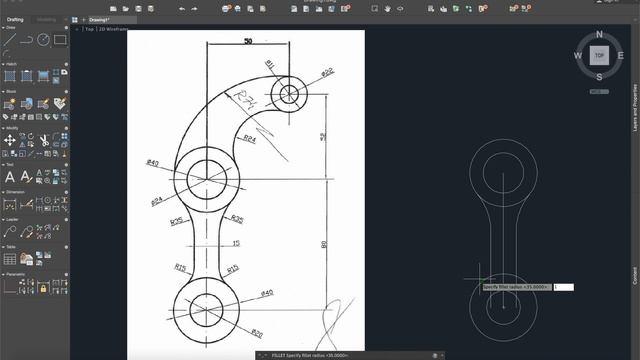Image resolution: width=640 pixels, height=360 pixels.
Task: Toggle the Parametric panel pin dot
Action: coord(66,274)
